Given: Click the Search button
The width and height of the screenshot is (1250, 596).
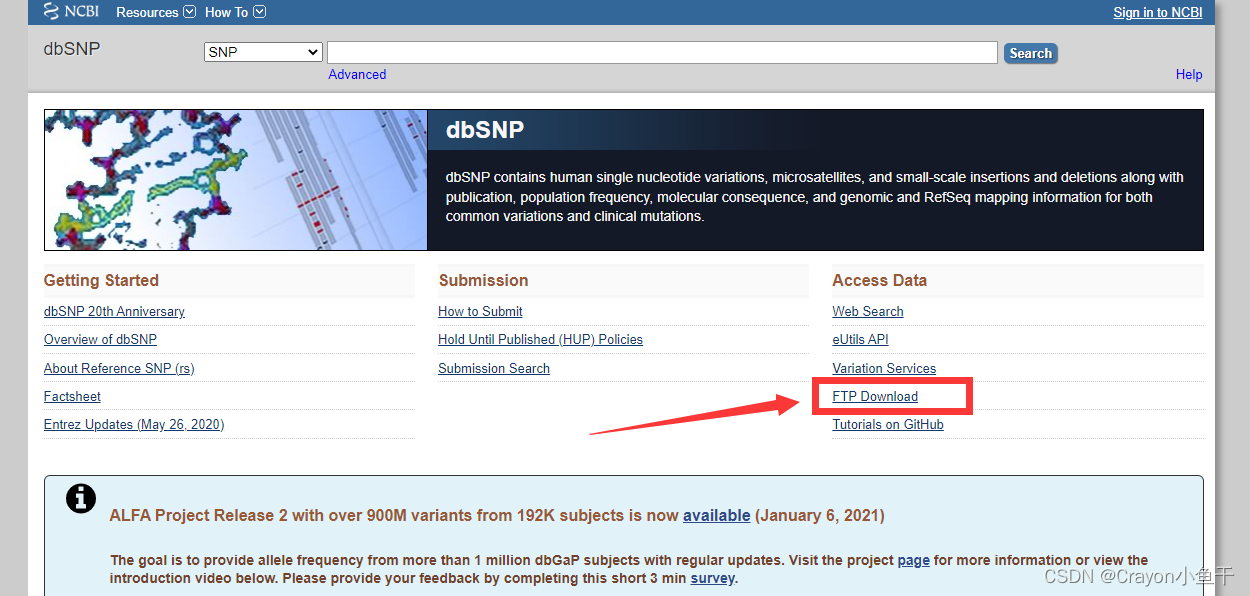Looking at the screenshot, I should 1030,53.
